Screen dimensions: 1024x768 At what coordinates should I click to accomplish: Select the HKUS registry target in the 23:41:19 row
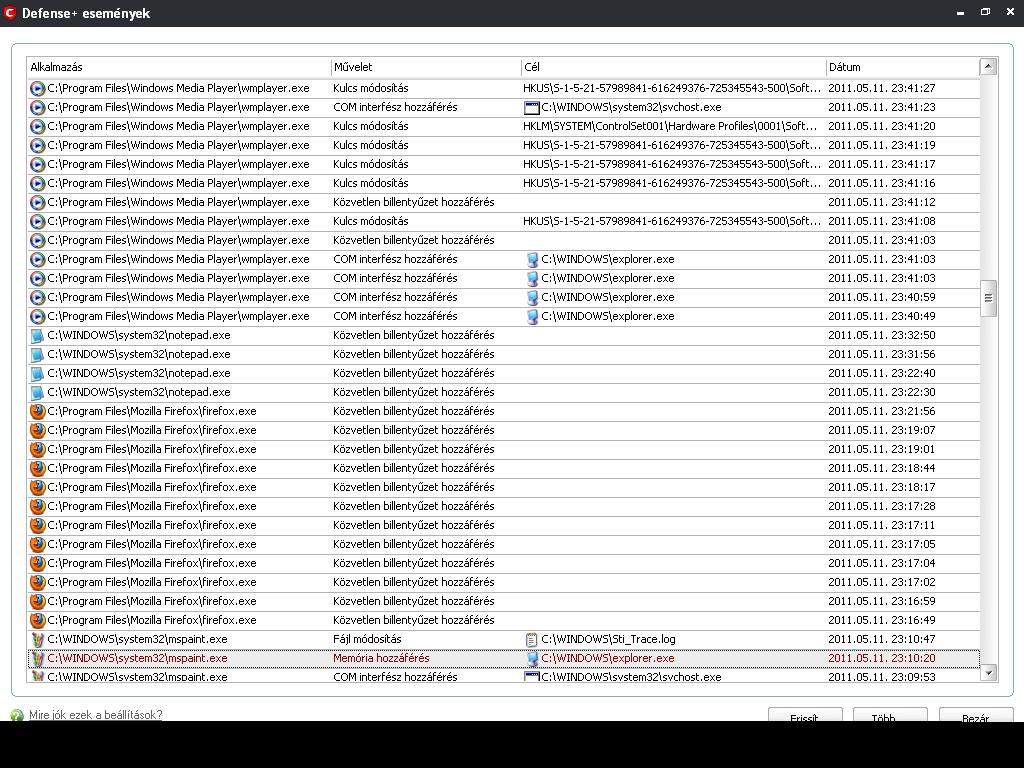[671, 145]
